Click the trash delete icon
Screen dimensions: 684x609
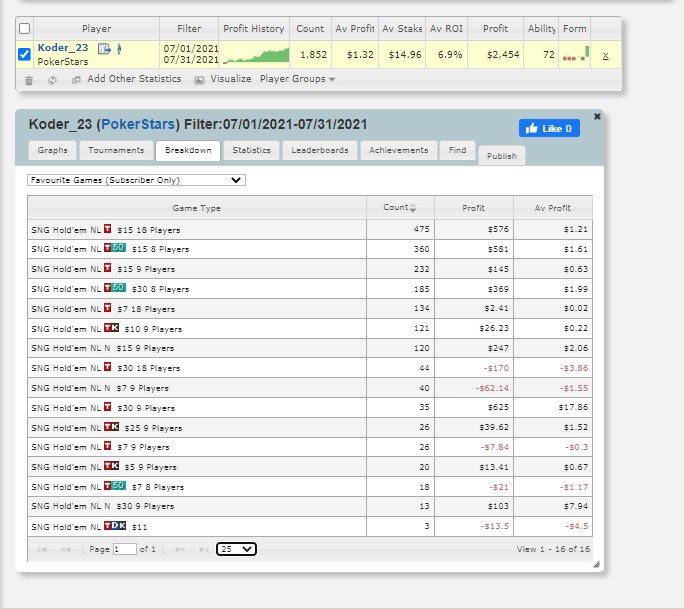pos(29,80)
